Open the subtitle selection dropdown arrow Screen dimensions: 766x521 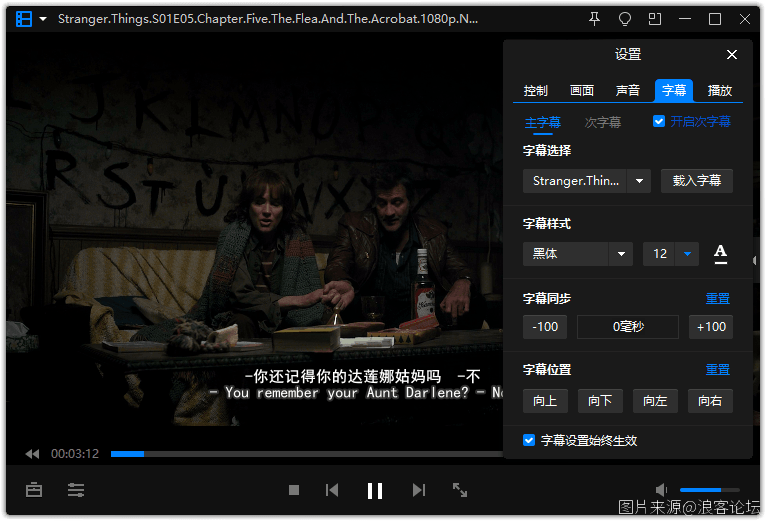point(639,181)
